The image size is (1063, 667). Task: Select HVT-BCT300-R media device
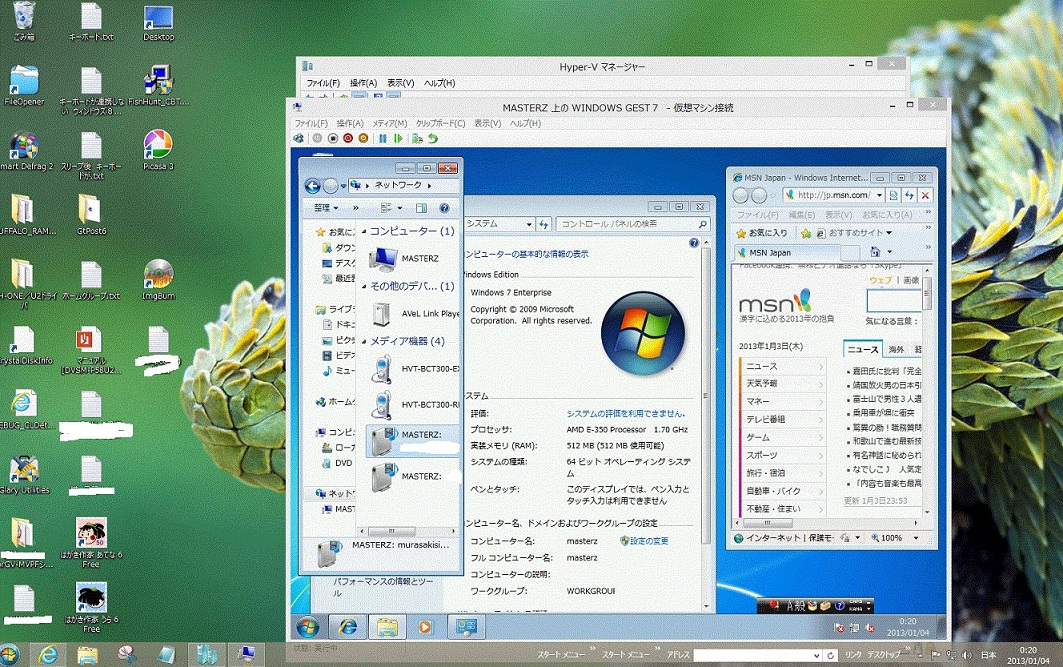[x=414, y=405]
